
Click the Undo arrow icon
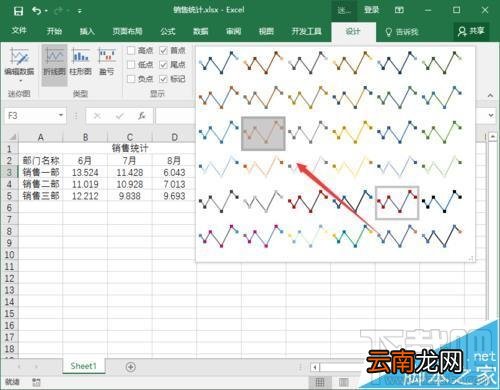(36, 11)
